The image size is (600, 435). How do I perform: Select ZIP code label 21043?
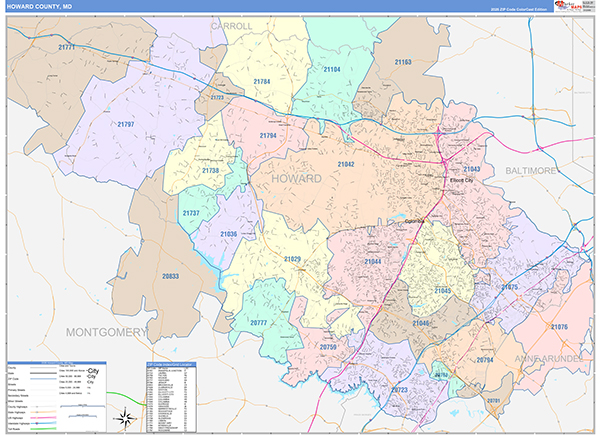point(471,169)
